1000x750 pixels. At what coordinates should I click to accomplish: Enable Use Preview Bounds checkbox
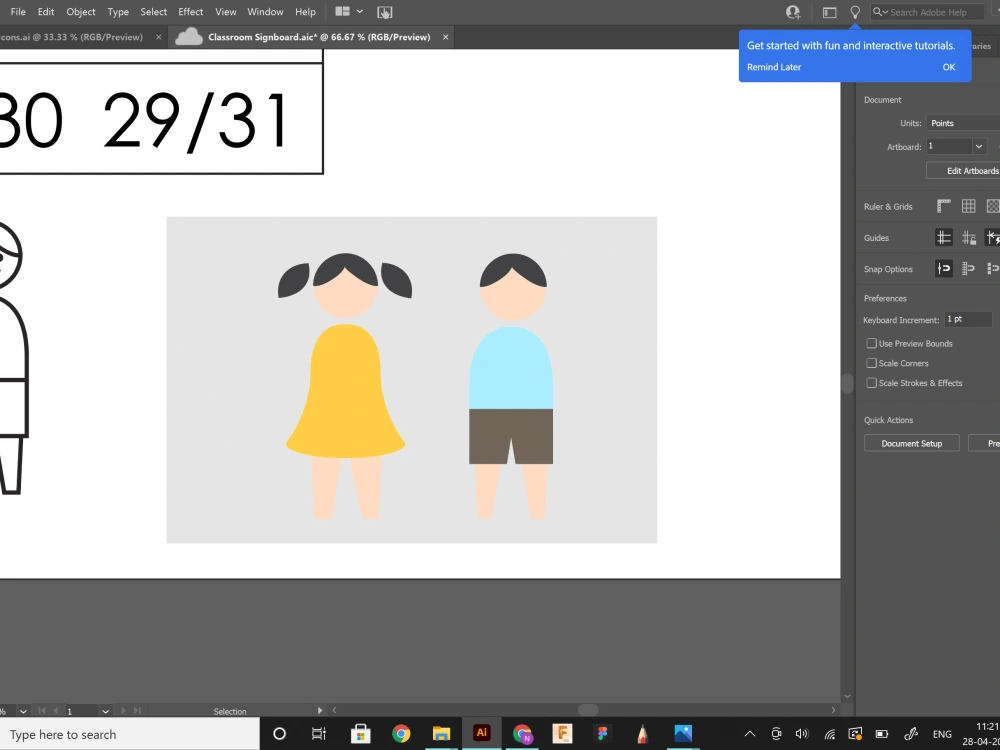871,343
